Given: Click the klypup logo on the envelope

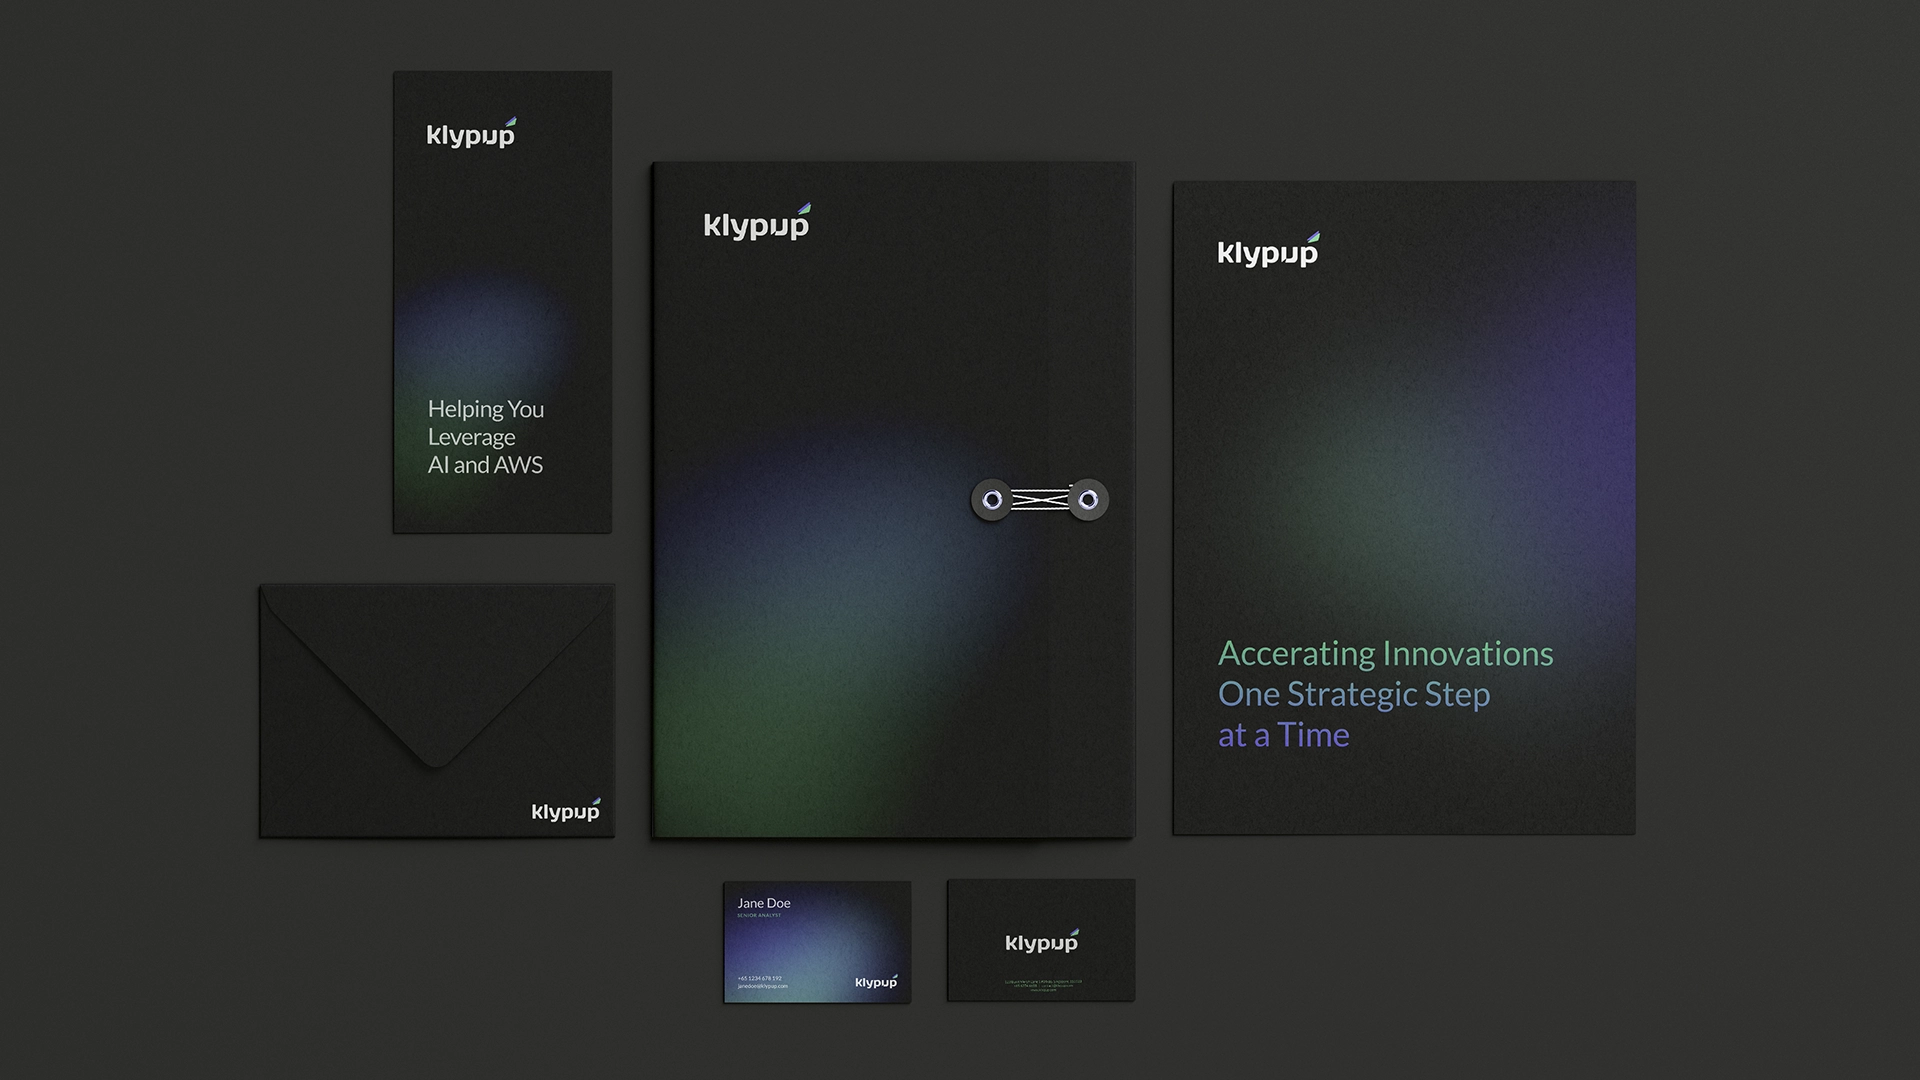Looking at the screenshot, I should (566, 811).
